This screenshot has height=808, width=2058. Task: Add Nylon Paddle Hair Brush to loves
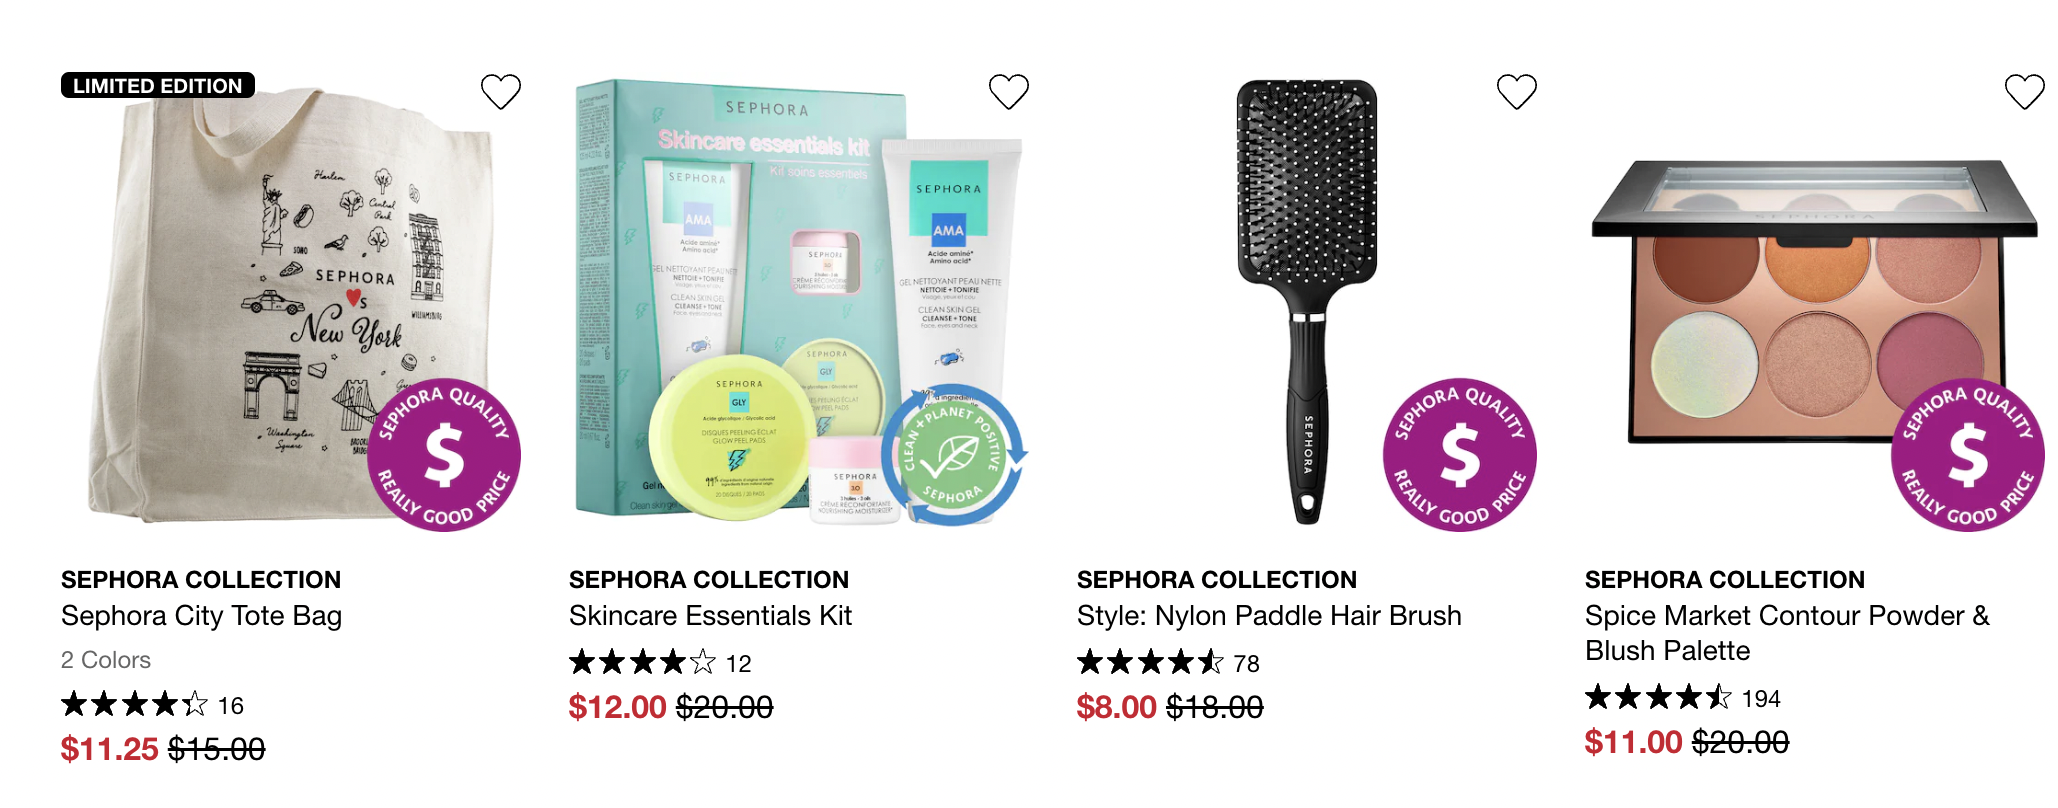(1516, 92)
